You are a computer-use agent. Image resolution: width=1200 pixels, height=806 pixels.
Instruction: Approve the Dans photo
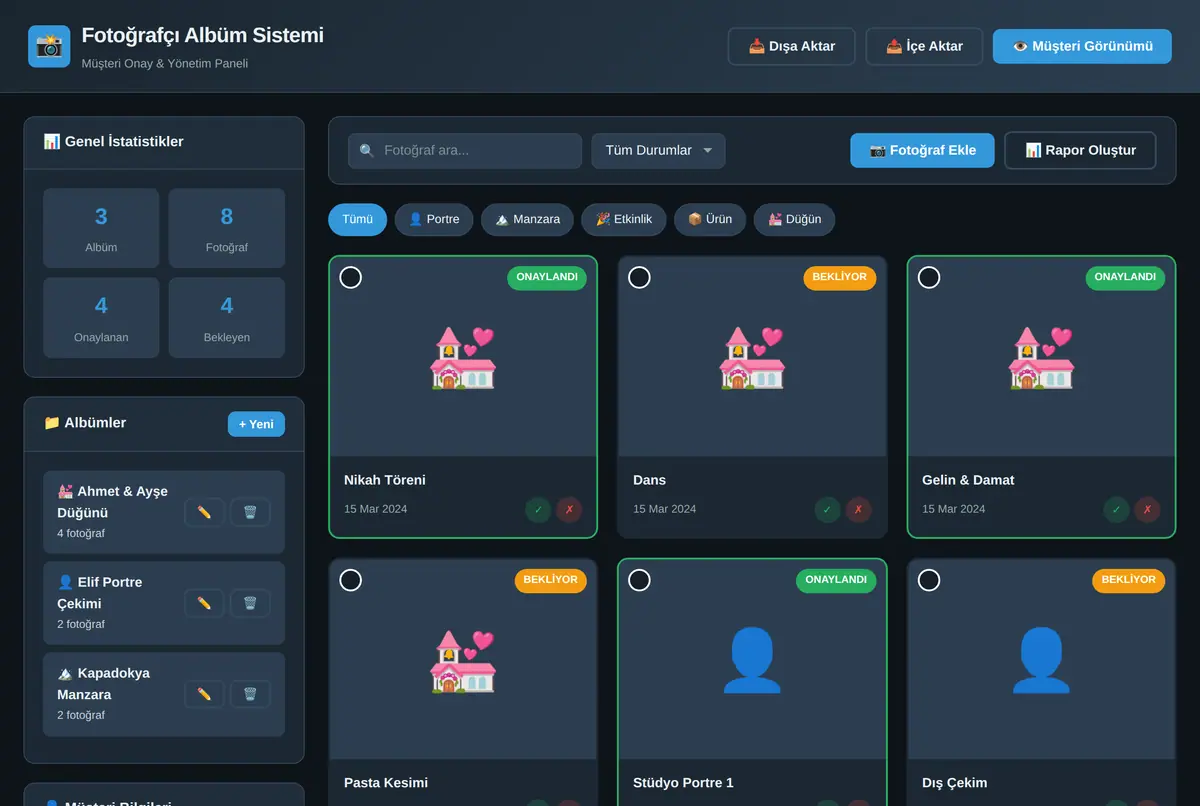point(827,510)
